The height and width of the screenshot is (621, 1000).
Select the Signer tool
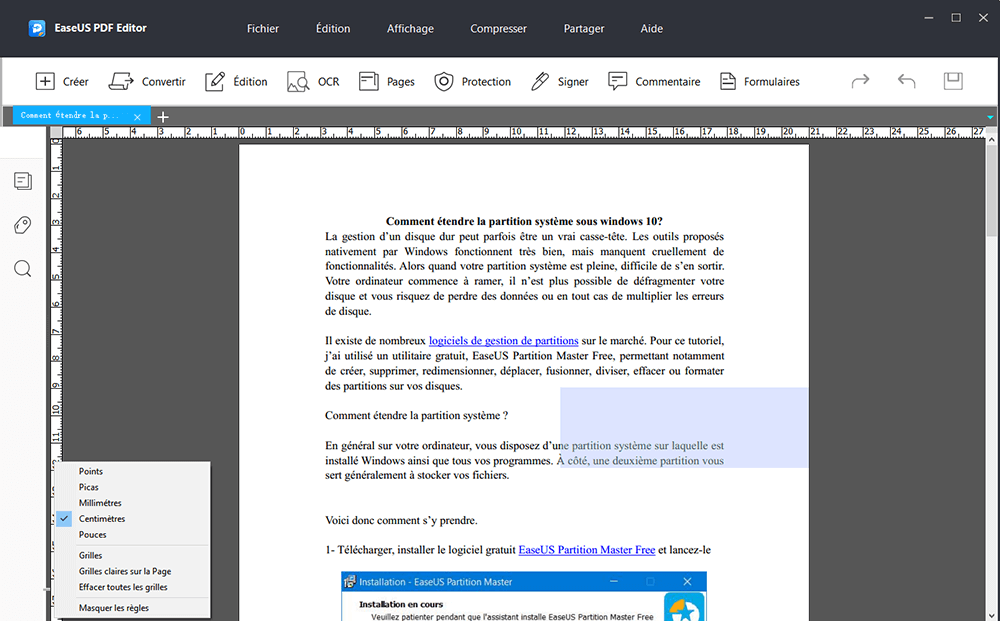point(559,82)
